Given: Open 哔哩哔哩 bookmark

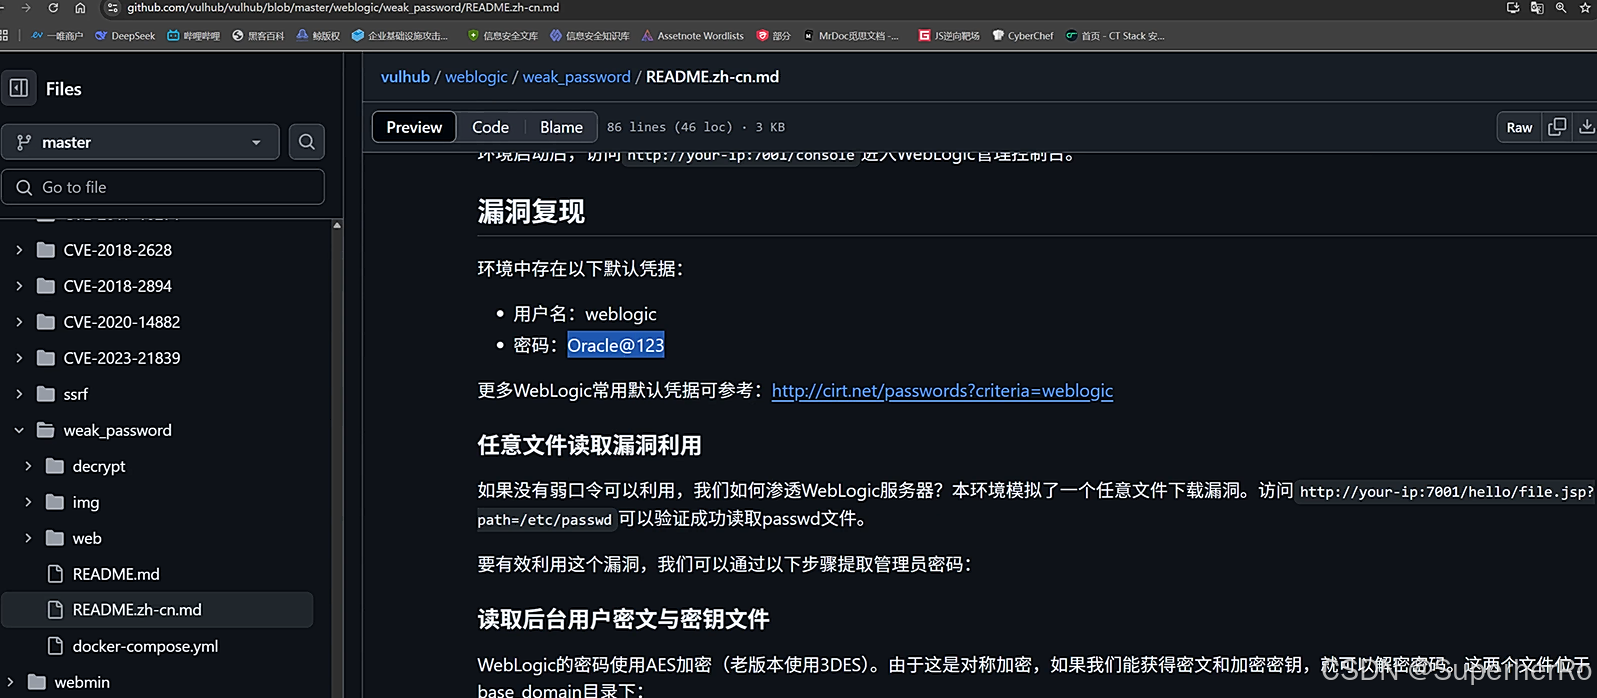Looking at the screenshot, I should pos(193,36).
